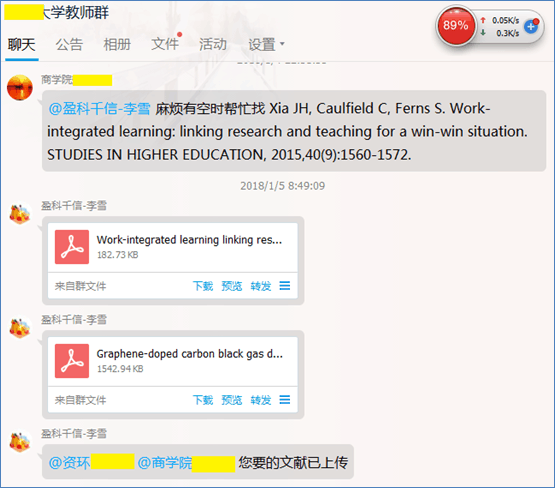This screenshot has width=555, height=488.
Task: Switch to the 活动 activities tab
Action: click(x=212, y=45)
